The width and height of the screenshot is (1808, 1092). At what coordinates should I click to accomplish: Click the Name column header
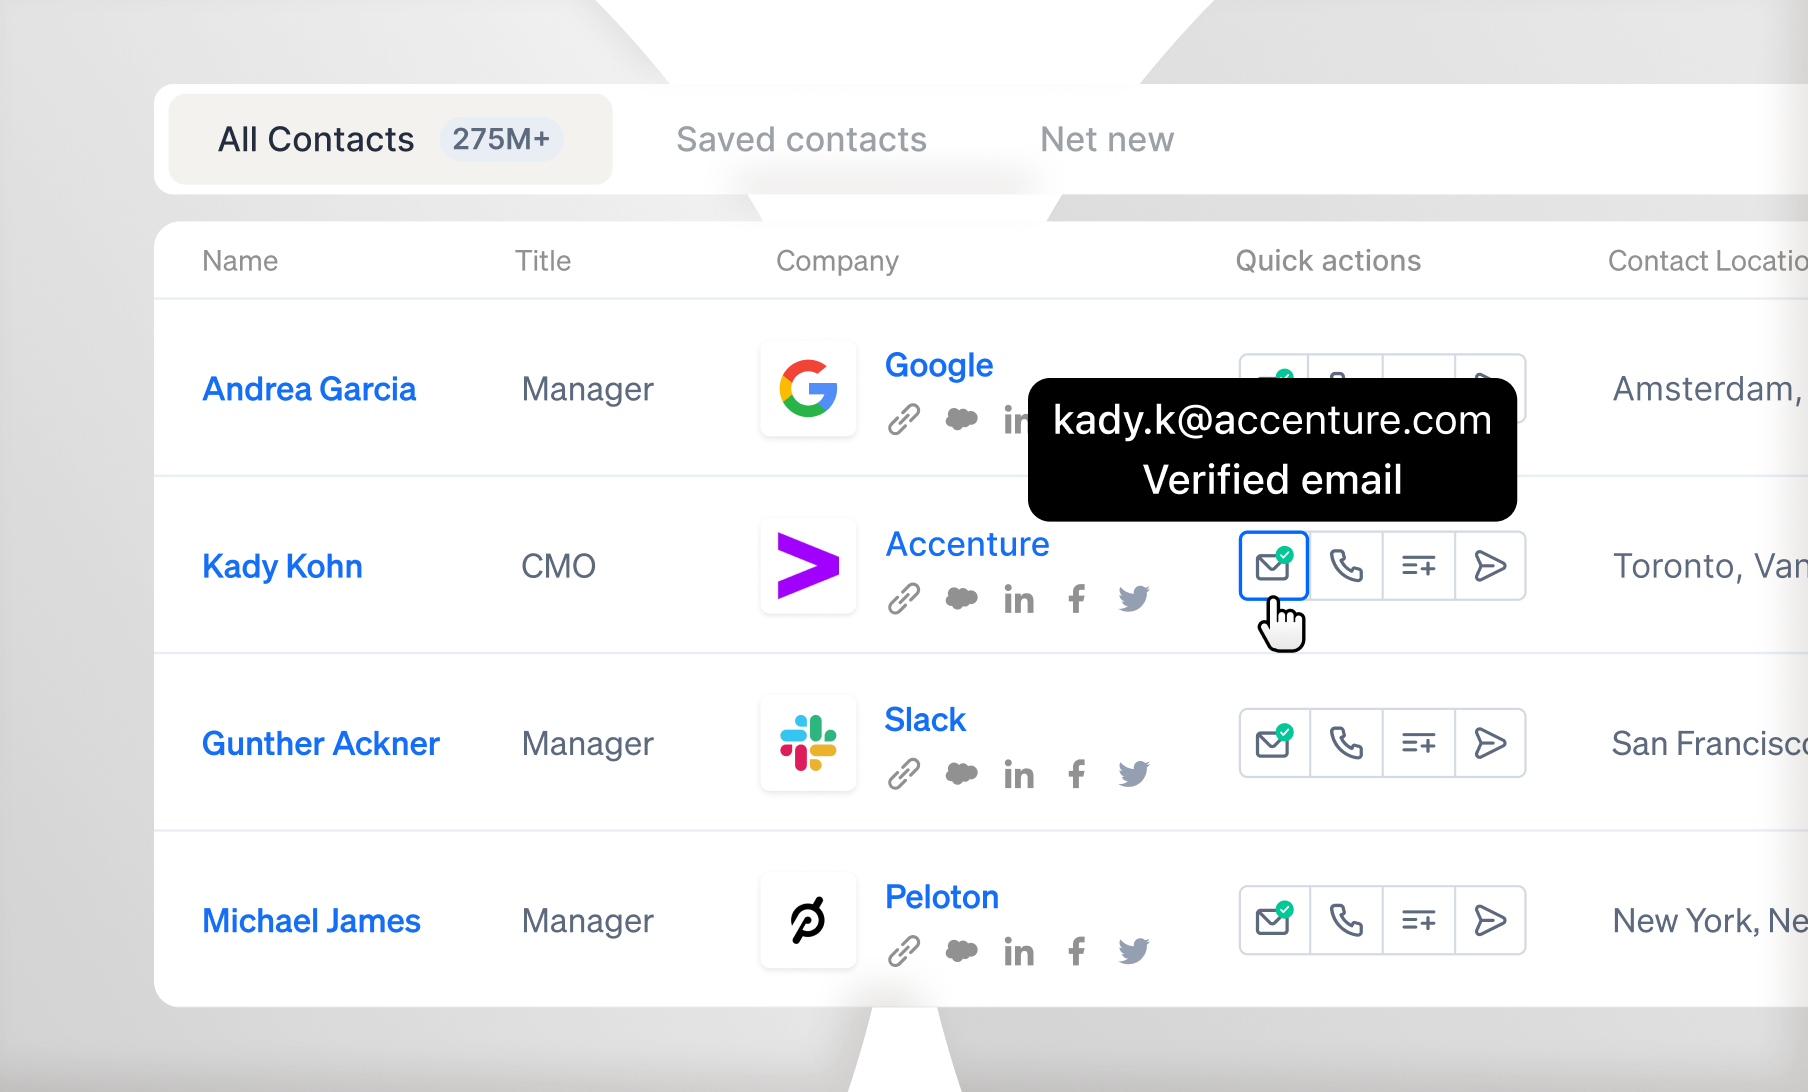click(240, 261)
